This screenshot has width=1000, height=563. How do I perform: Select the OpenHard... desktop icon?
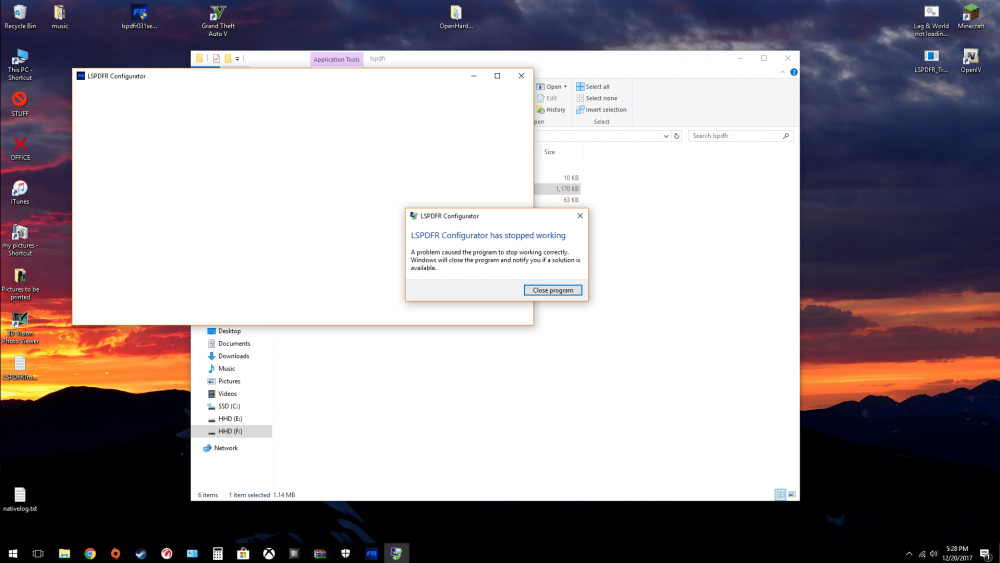(x=455, y=17)
